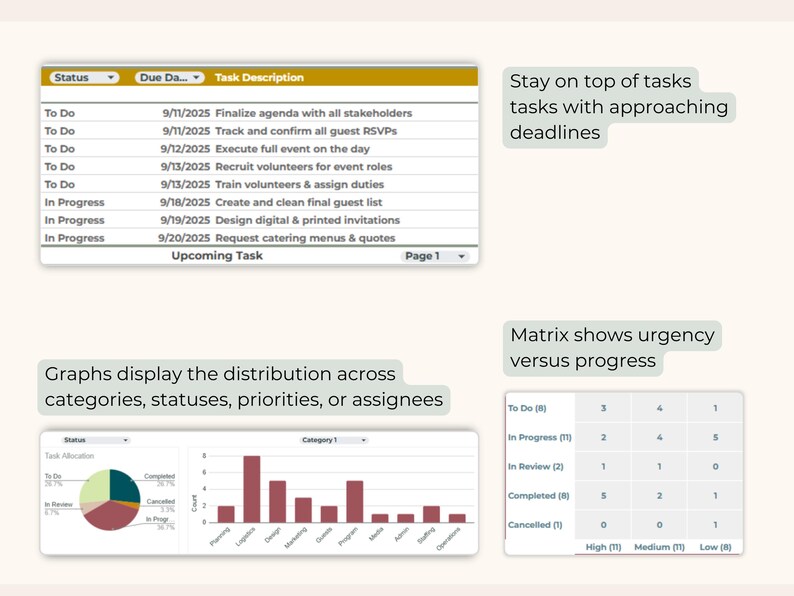Click the Logistics bar in the chart
794x596 pixels.
point(252,489)
